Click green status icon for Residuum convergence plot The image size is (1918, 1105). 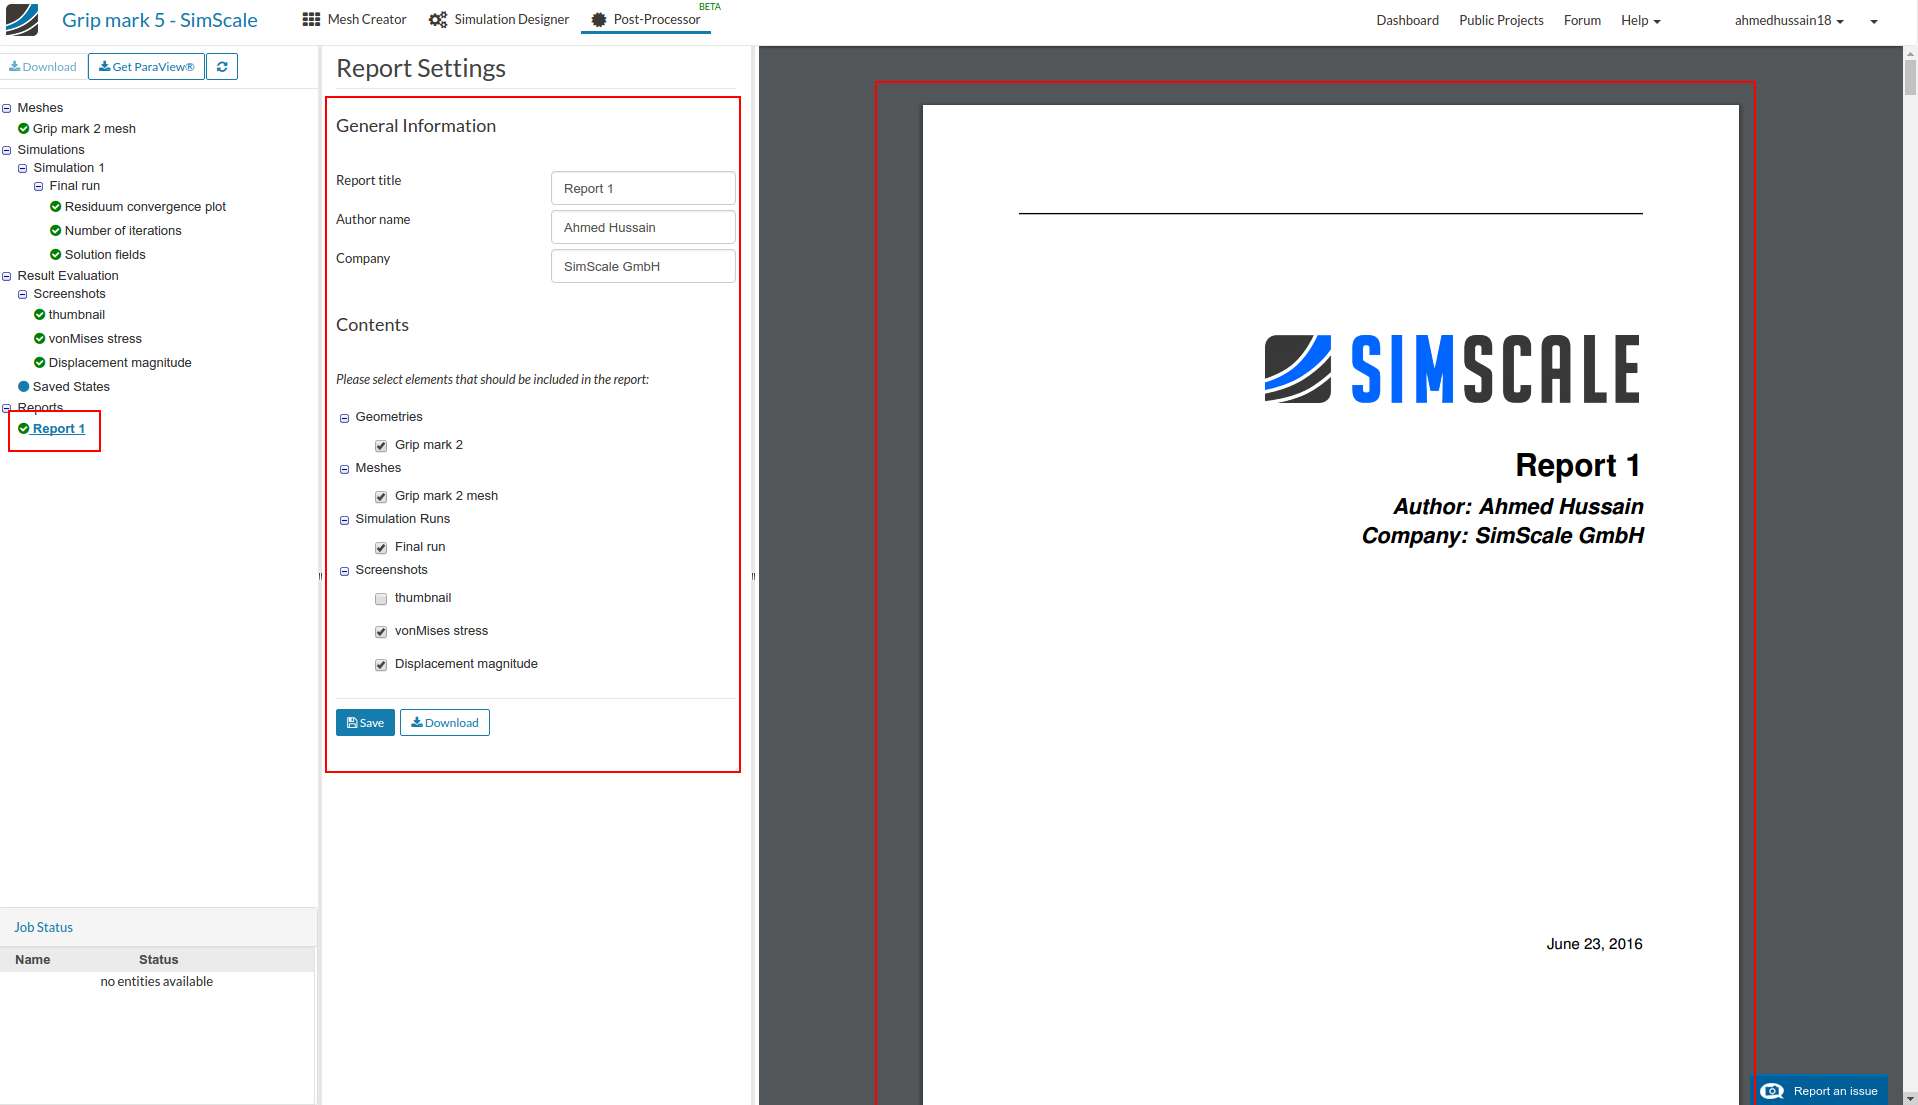point(55,206)
